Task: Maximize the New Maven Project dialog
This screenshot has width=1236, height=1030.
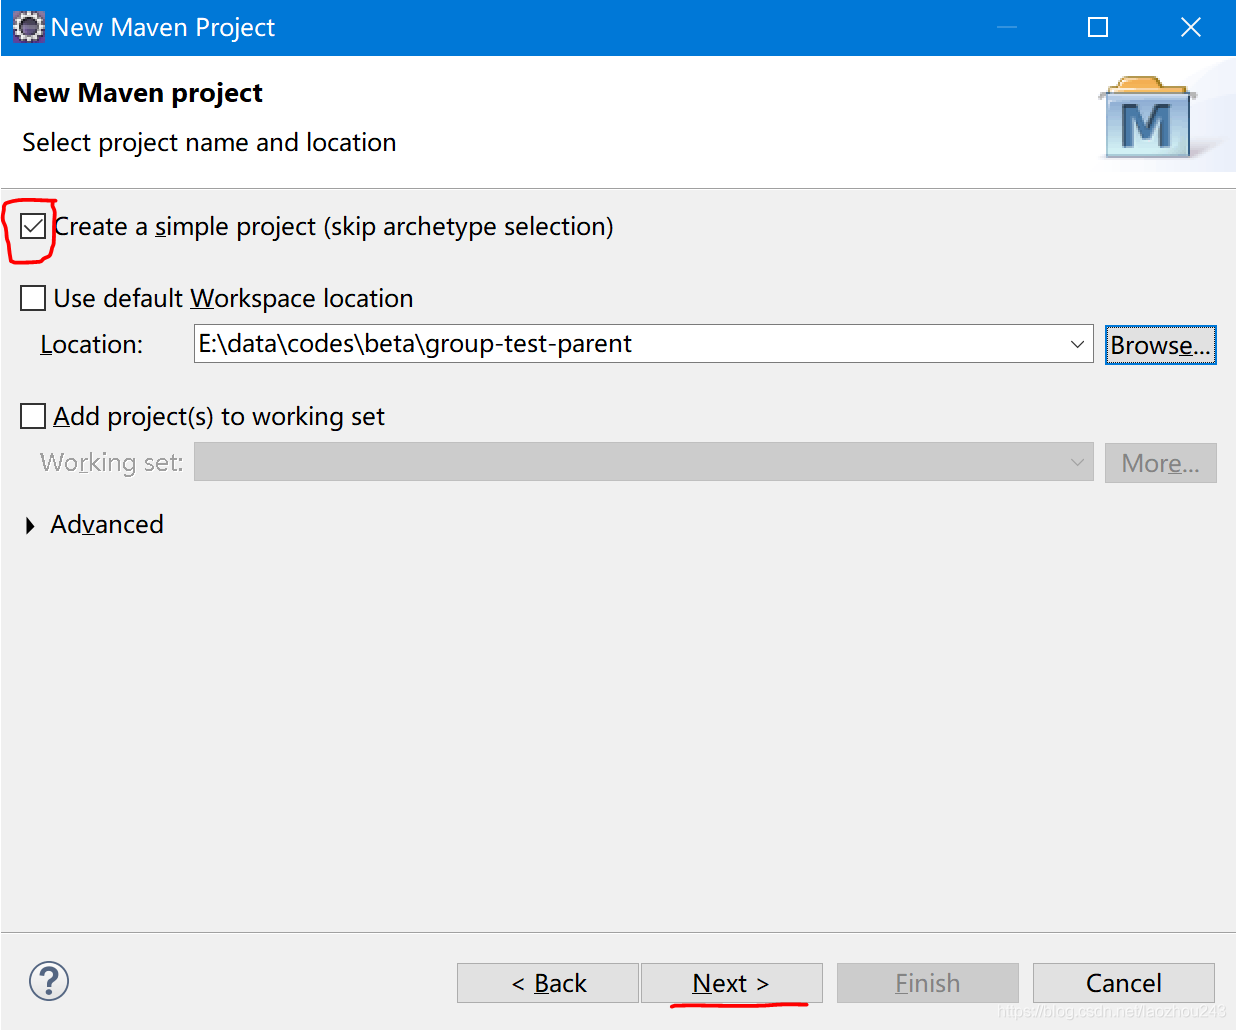Action: pos(1098,27)
